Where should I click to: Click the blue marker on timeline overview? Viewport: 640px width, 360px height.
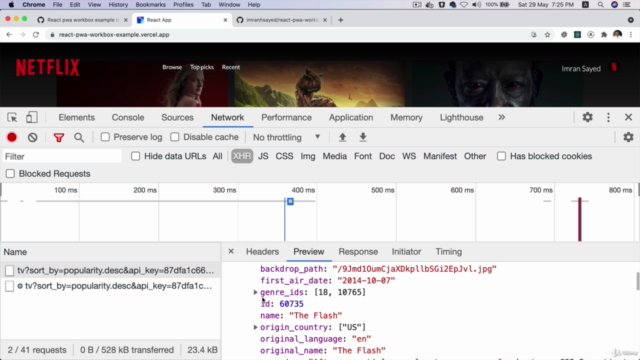point(290,201)
